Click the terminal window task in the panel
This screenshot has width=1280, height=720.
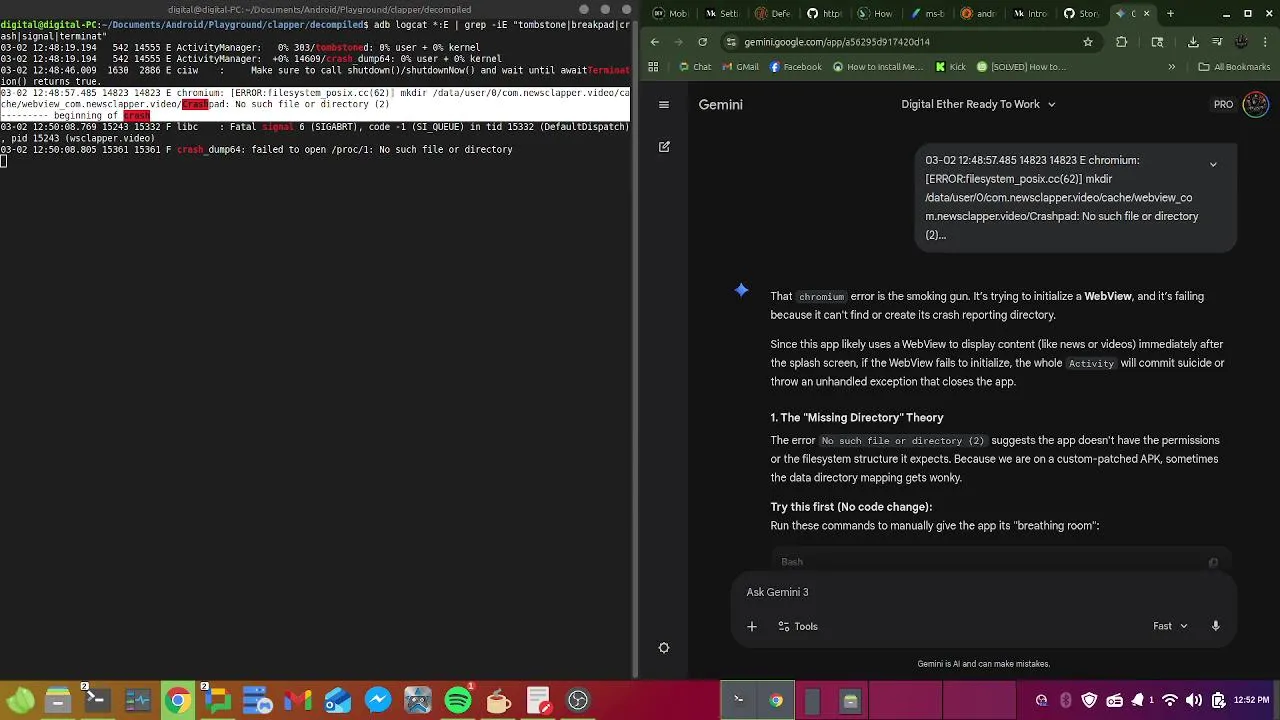739,700
